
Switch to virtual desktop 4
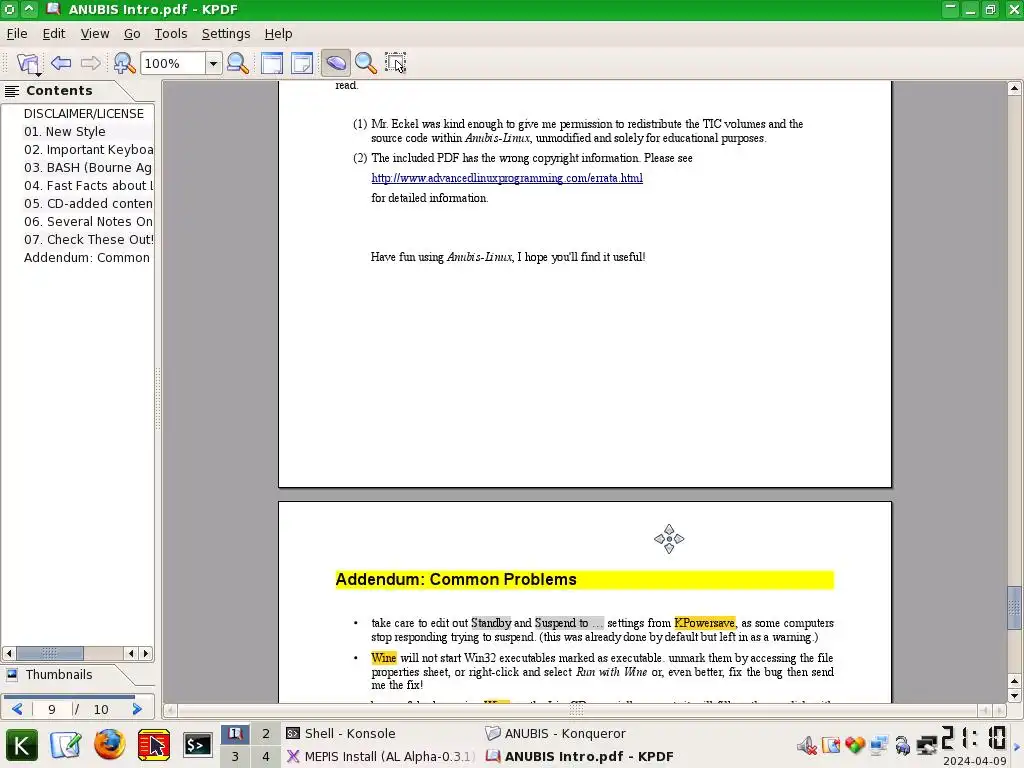tap(266, 756)
